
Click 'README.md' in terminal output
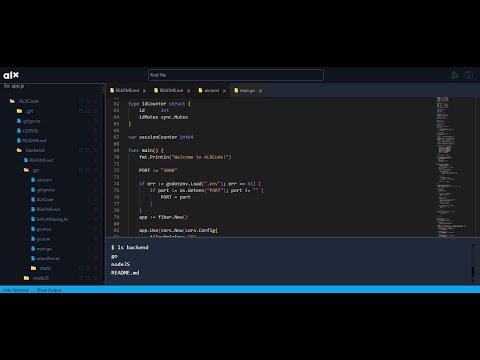[125, 273]
